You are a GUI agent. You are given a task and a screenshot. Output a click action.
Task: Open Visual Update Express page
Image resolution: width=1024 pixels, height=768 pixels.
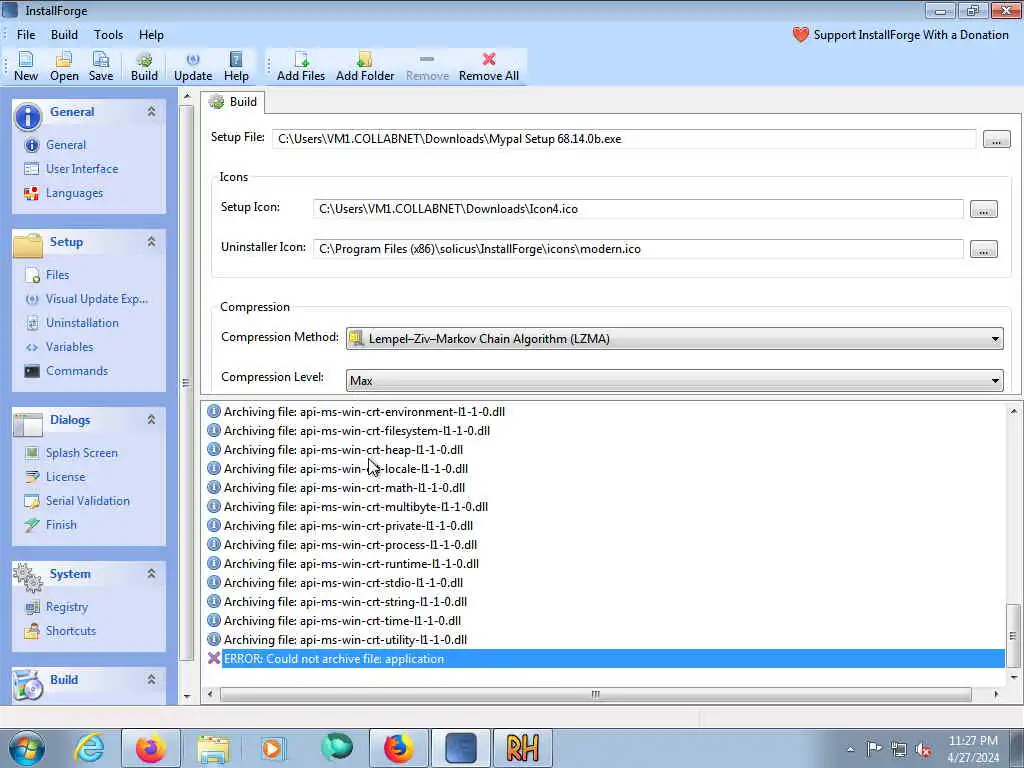point(97,299)
